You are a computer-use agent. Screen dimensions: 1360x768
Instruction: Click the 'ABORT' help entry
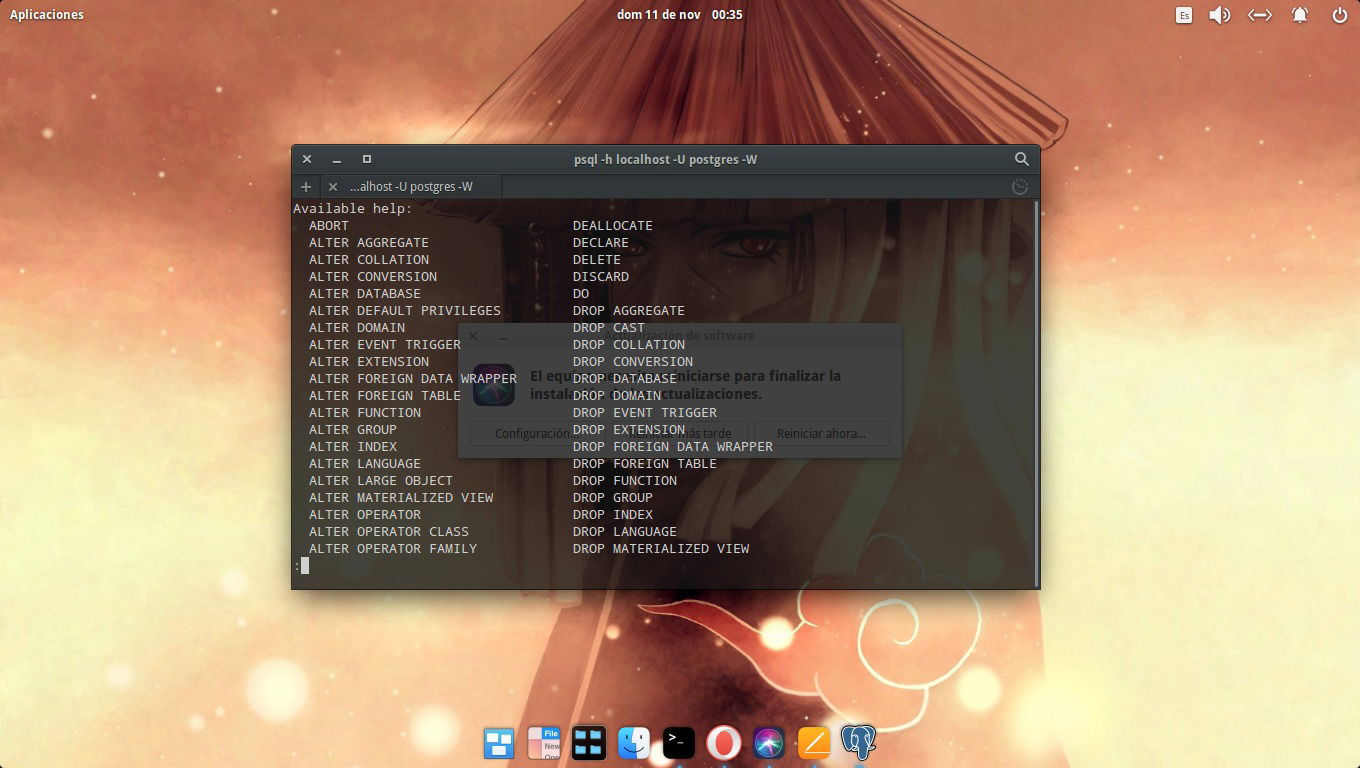[x=329, y=225]
